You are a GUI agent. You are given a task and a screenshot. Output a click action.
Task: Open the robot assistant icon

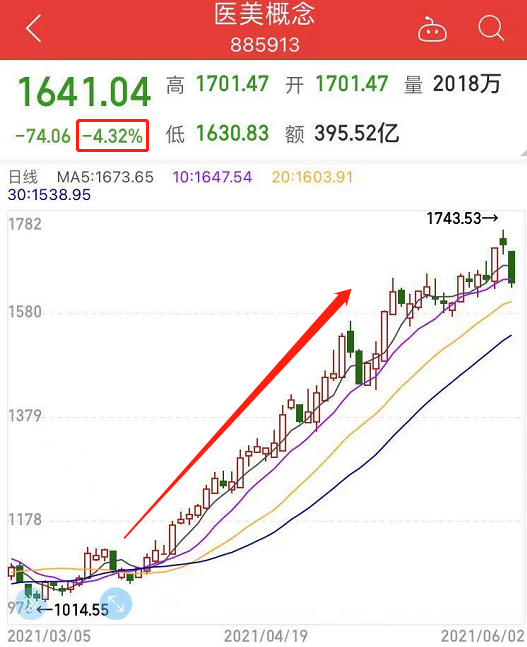coord(432,29)
